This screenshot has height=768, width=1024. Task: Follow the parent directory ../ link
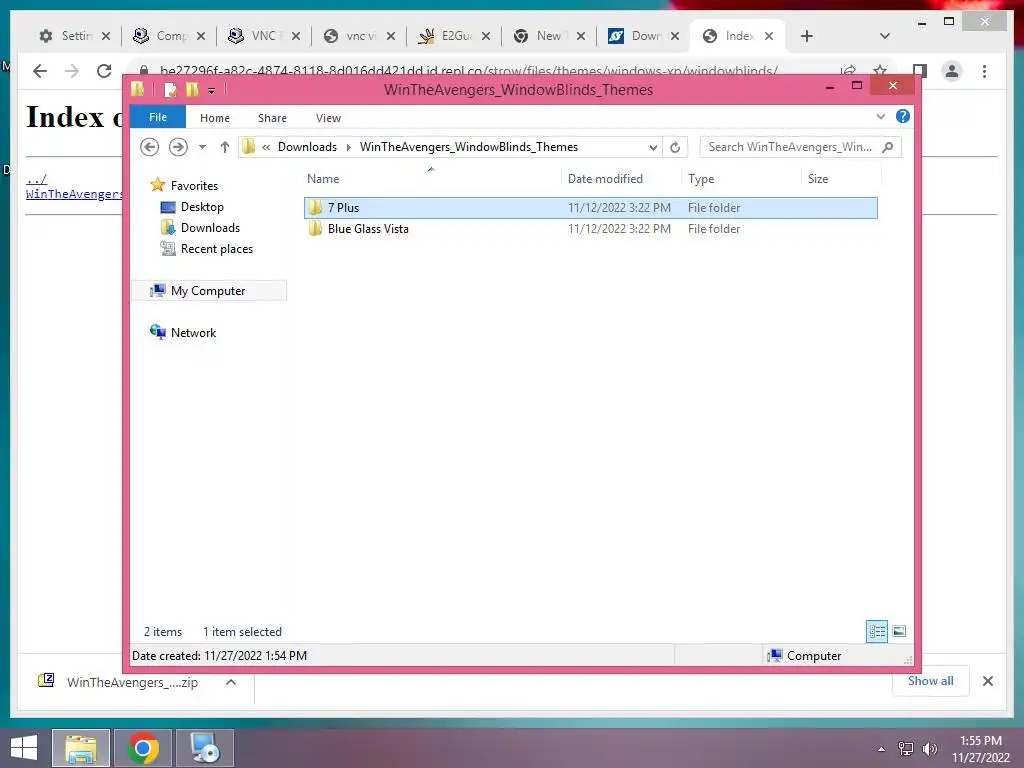(36, 180)
